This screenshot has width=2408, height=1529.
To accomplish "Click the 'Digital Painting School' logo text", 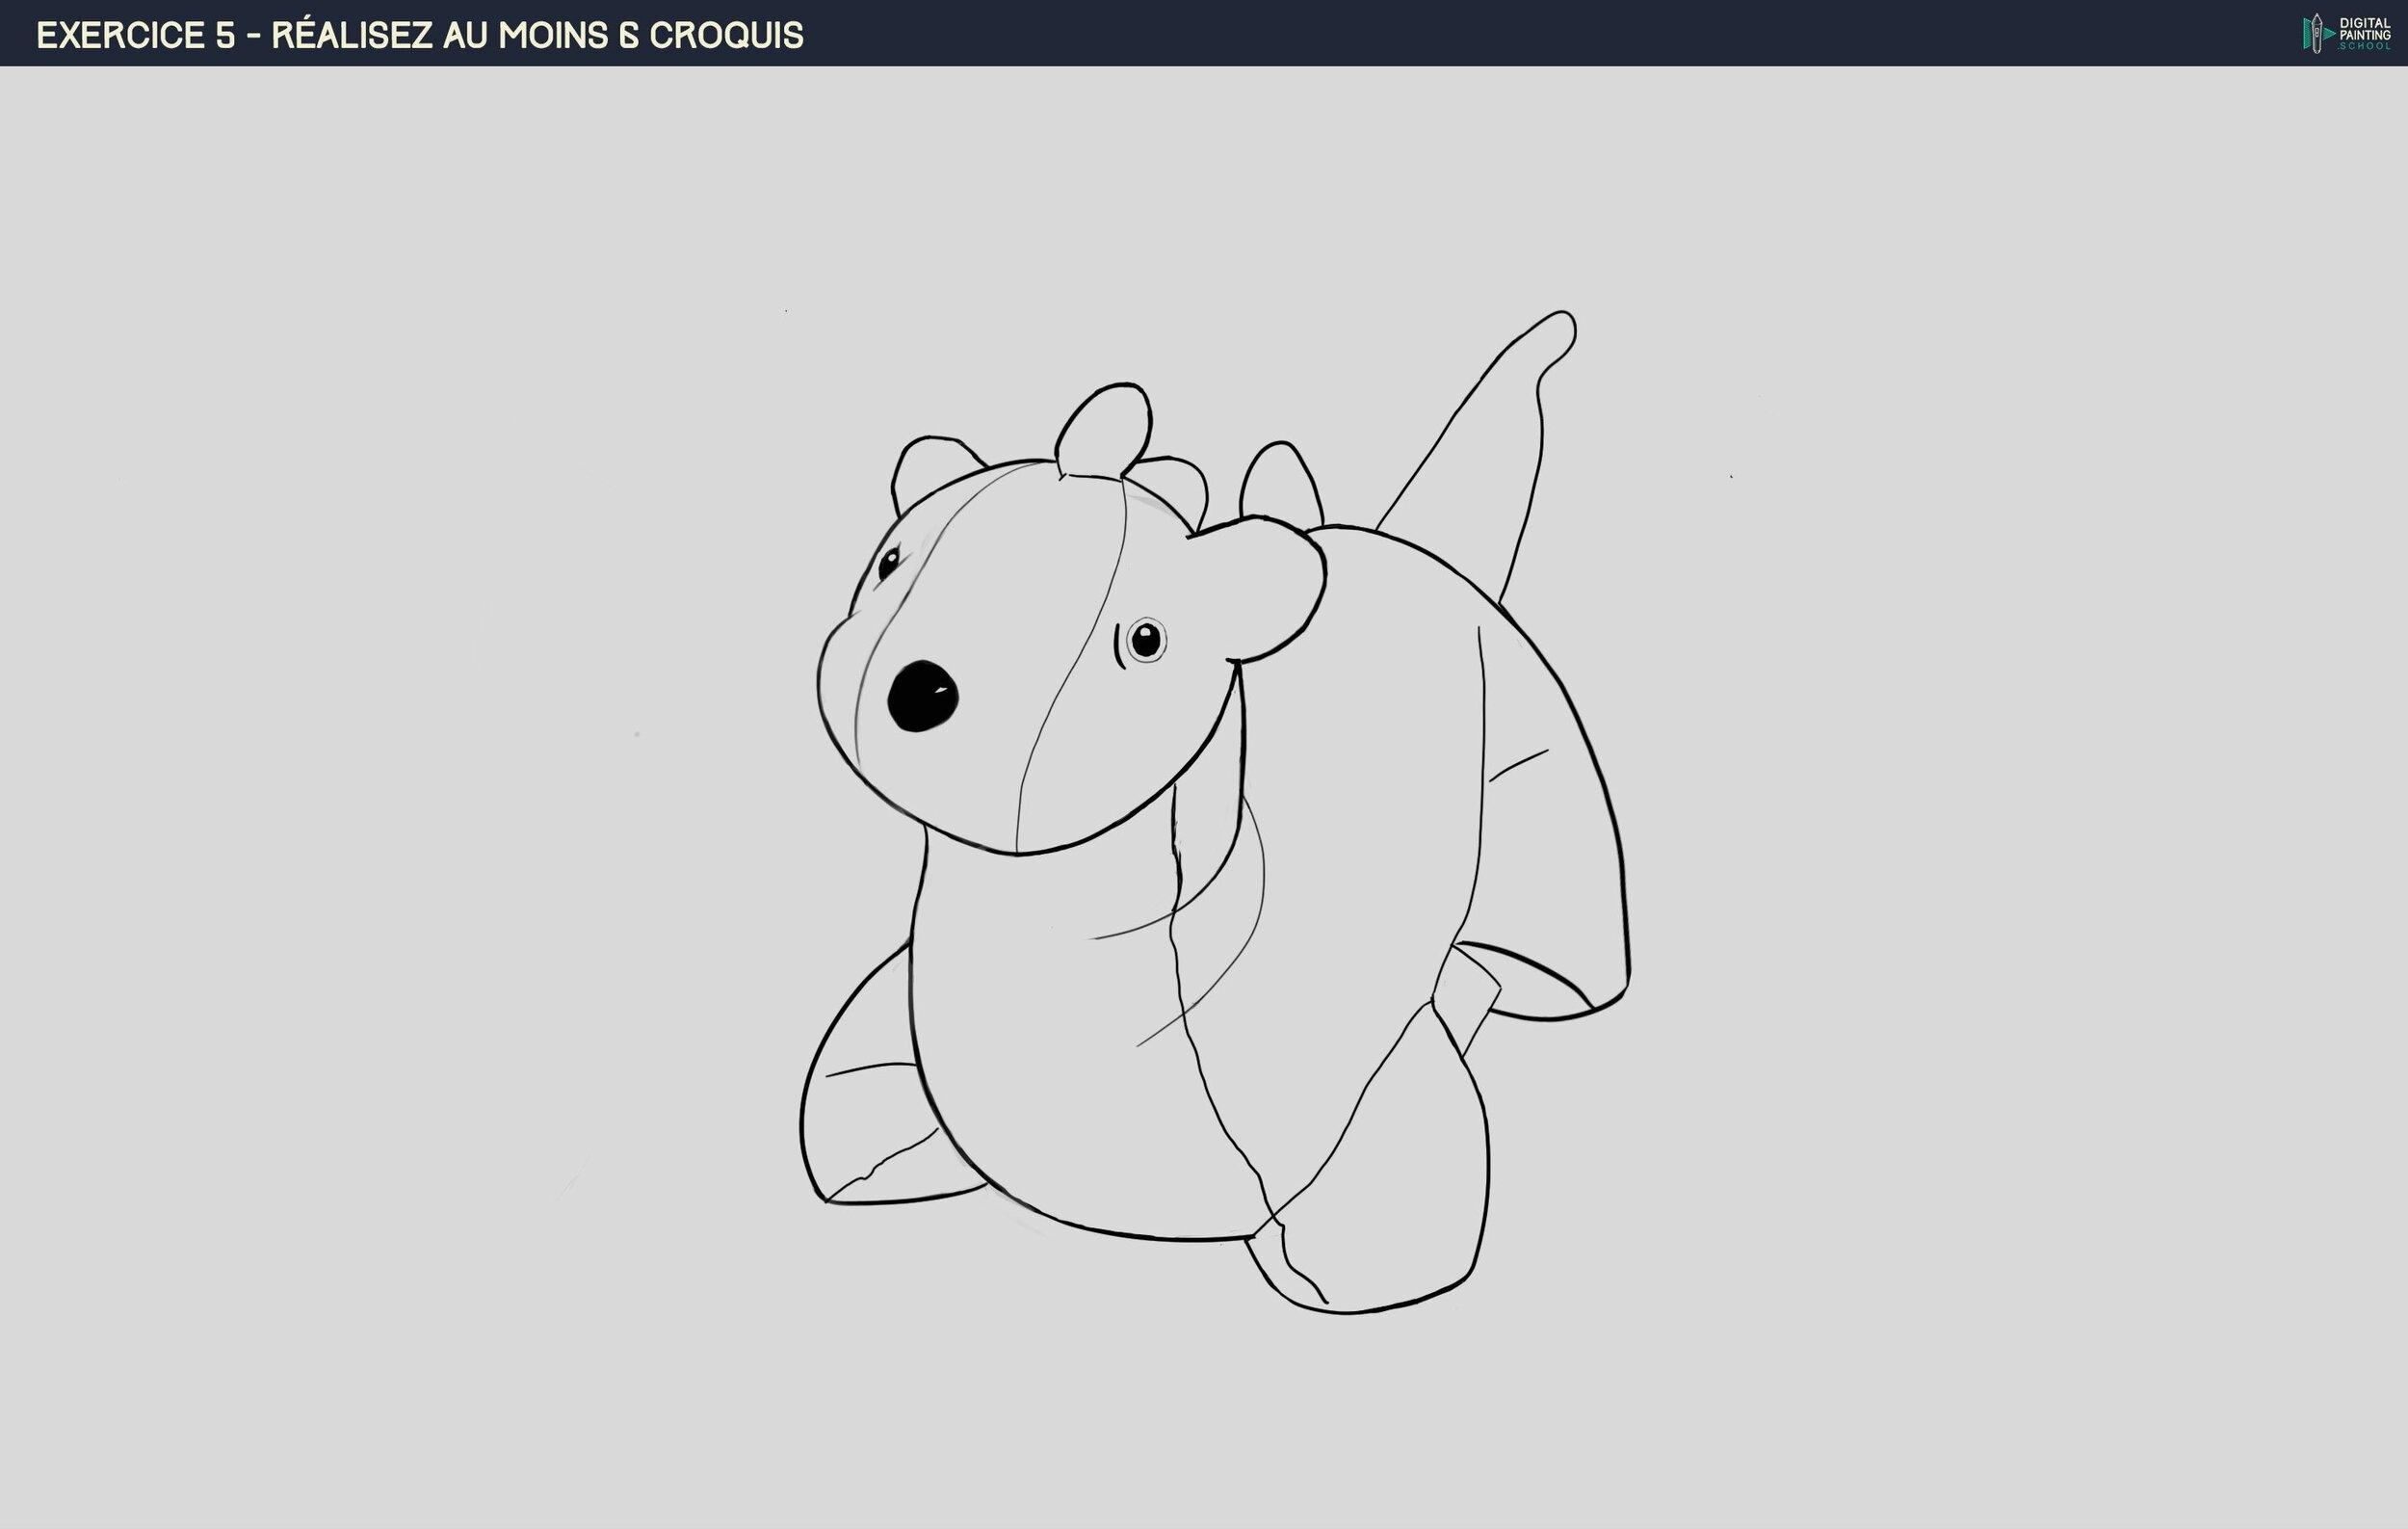I will [x=2364, y=34].
